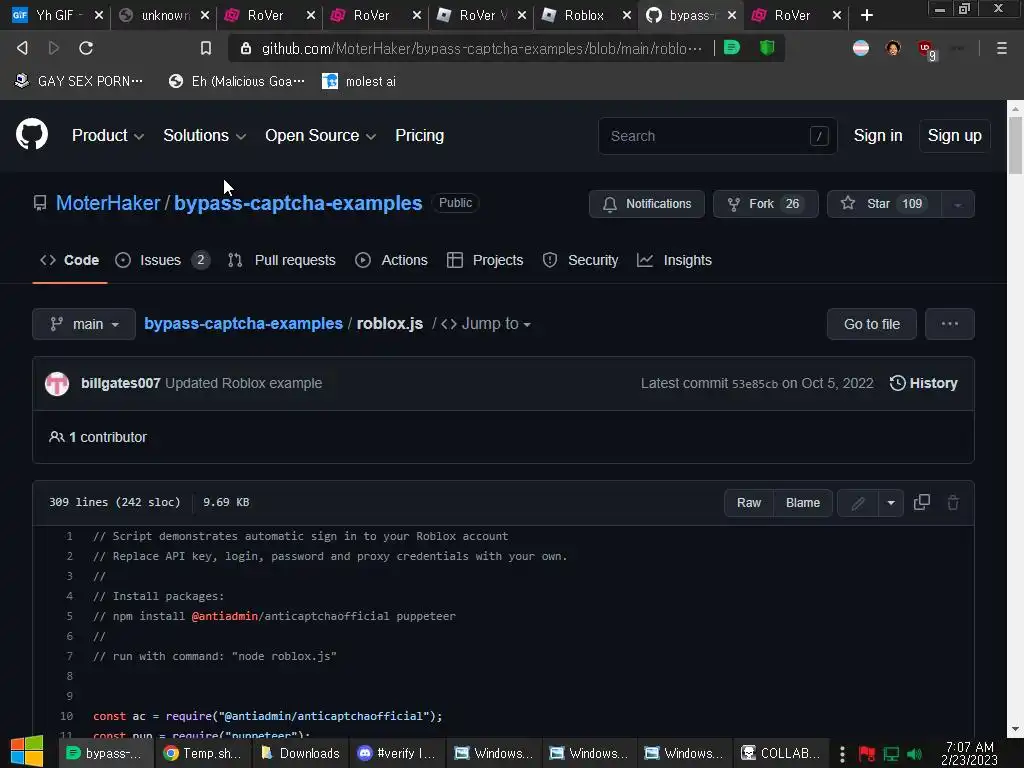Open the browser hamburger menu
The height and width of the screenshot is (768, 1024).
pyautogui.click(x=1001, y=48)
